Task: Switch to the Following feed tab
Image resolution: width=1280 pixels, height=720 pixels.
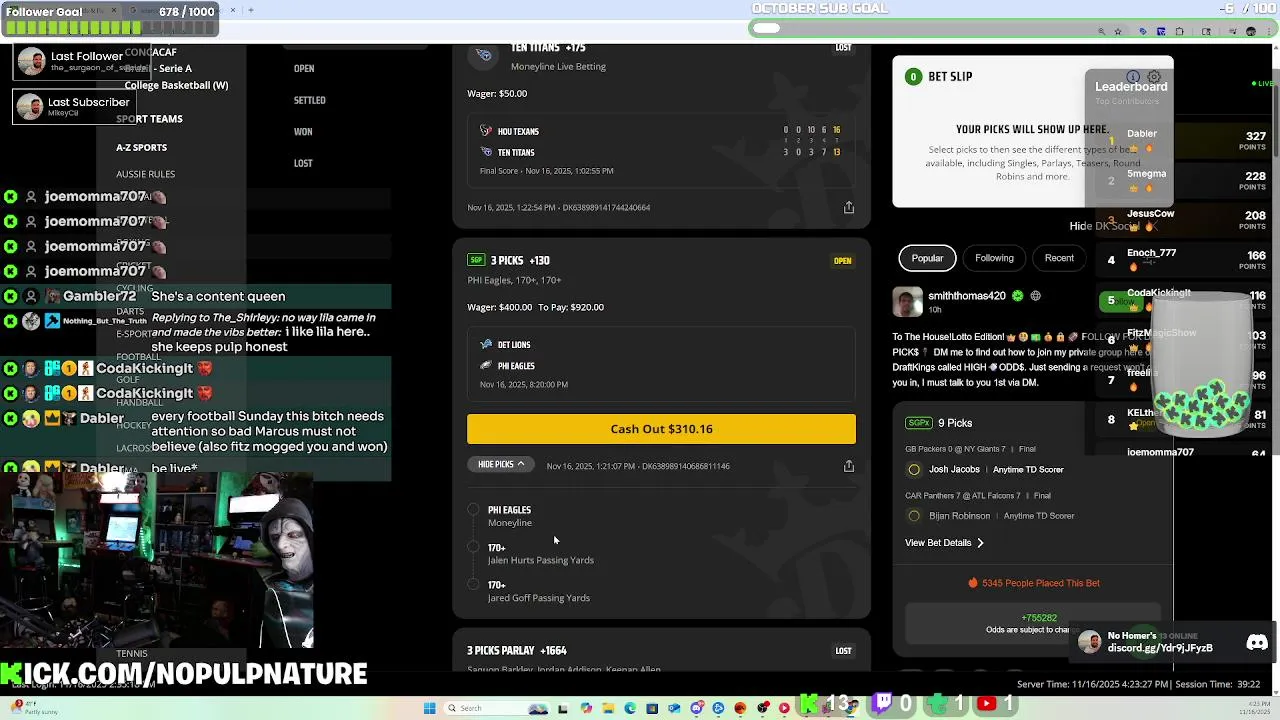Action: [994, 258]
